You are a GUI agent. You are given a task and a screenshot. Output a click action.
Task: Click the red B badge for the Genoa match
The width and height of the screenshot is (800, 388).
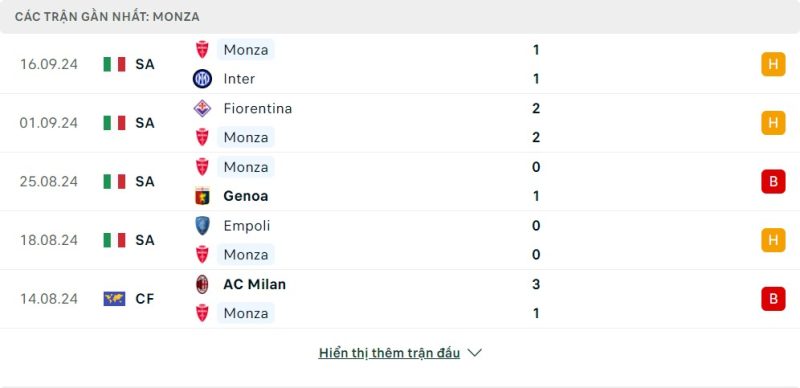pyautogui.click(x=773, y=182)
